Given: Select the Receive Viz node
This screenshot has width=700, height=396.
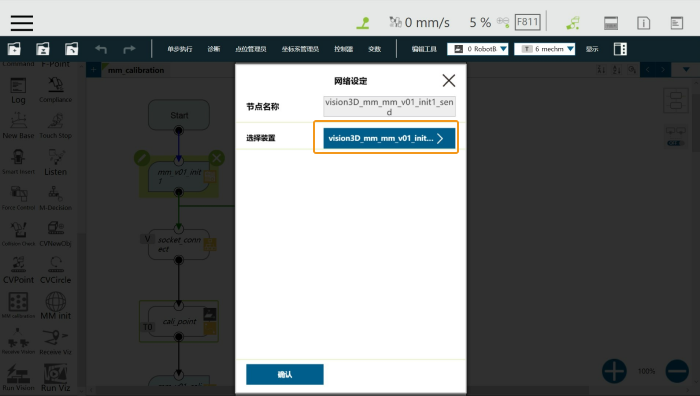Looking at the screenshot, I should [x=55, y=342].
